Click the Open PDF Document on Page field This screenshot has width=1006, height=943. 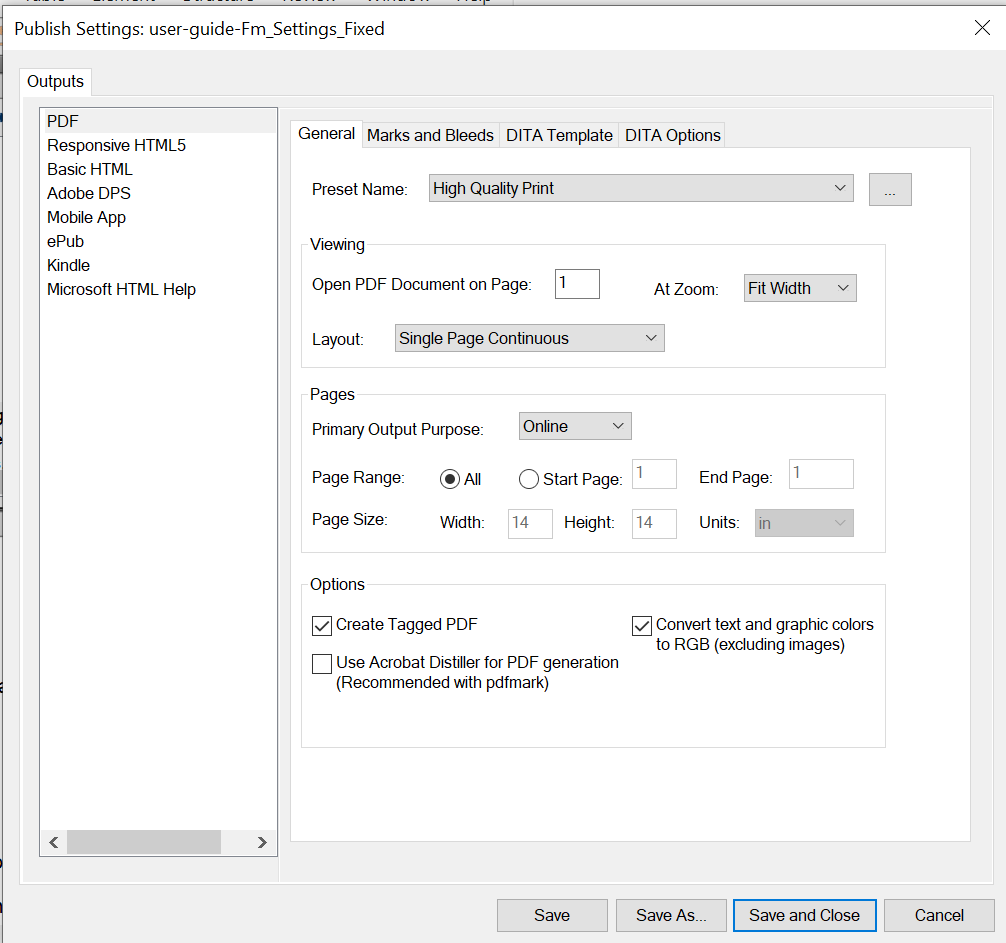[x=576, y=283]
